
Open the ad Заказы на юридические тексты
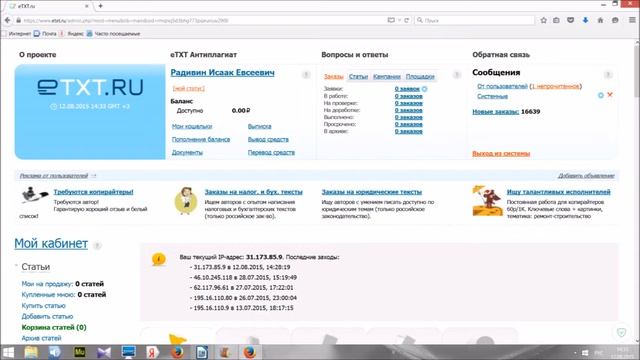[371, 192]
